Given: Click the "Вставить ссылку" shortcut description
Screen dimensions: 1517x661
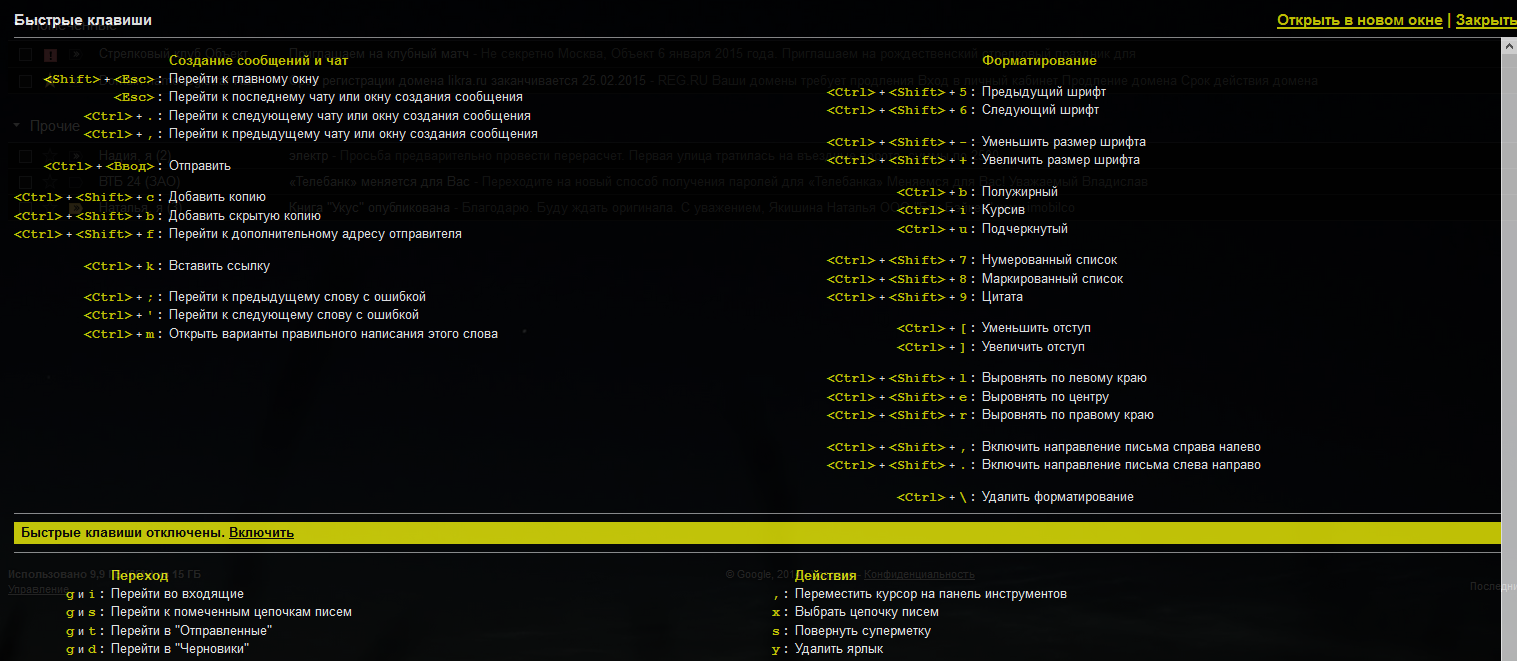Looking at the screenshot, I should pos(219,266).
